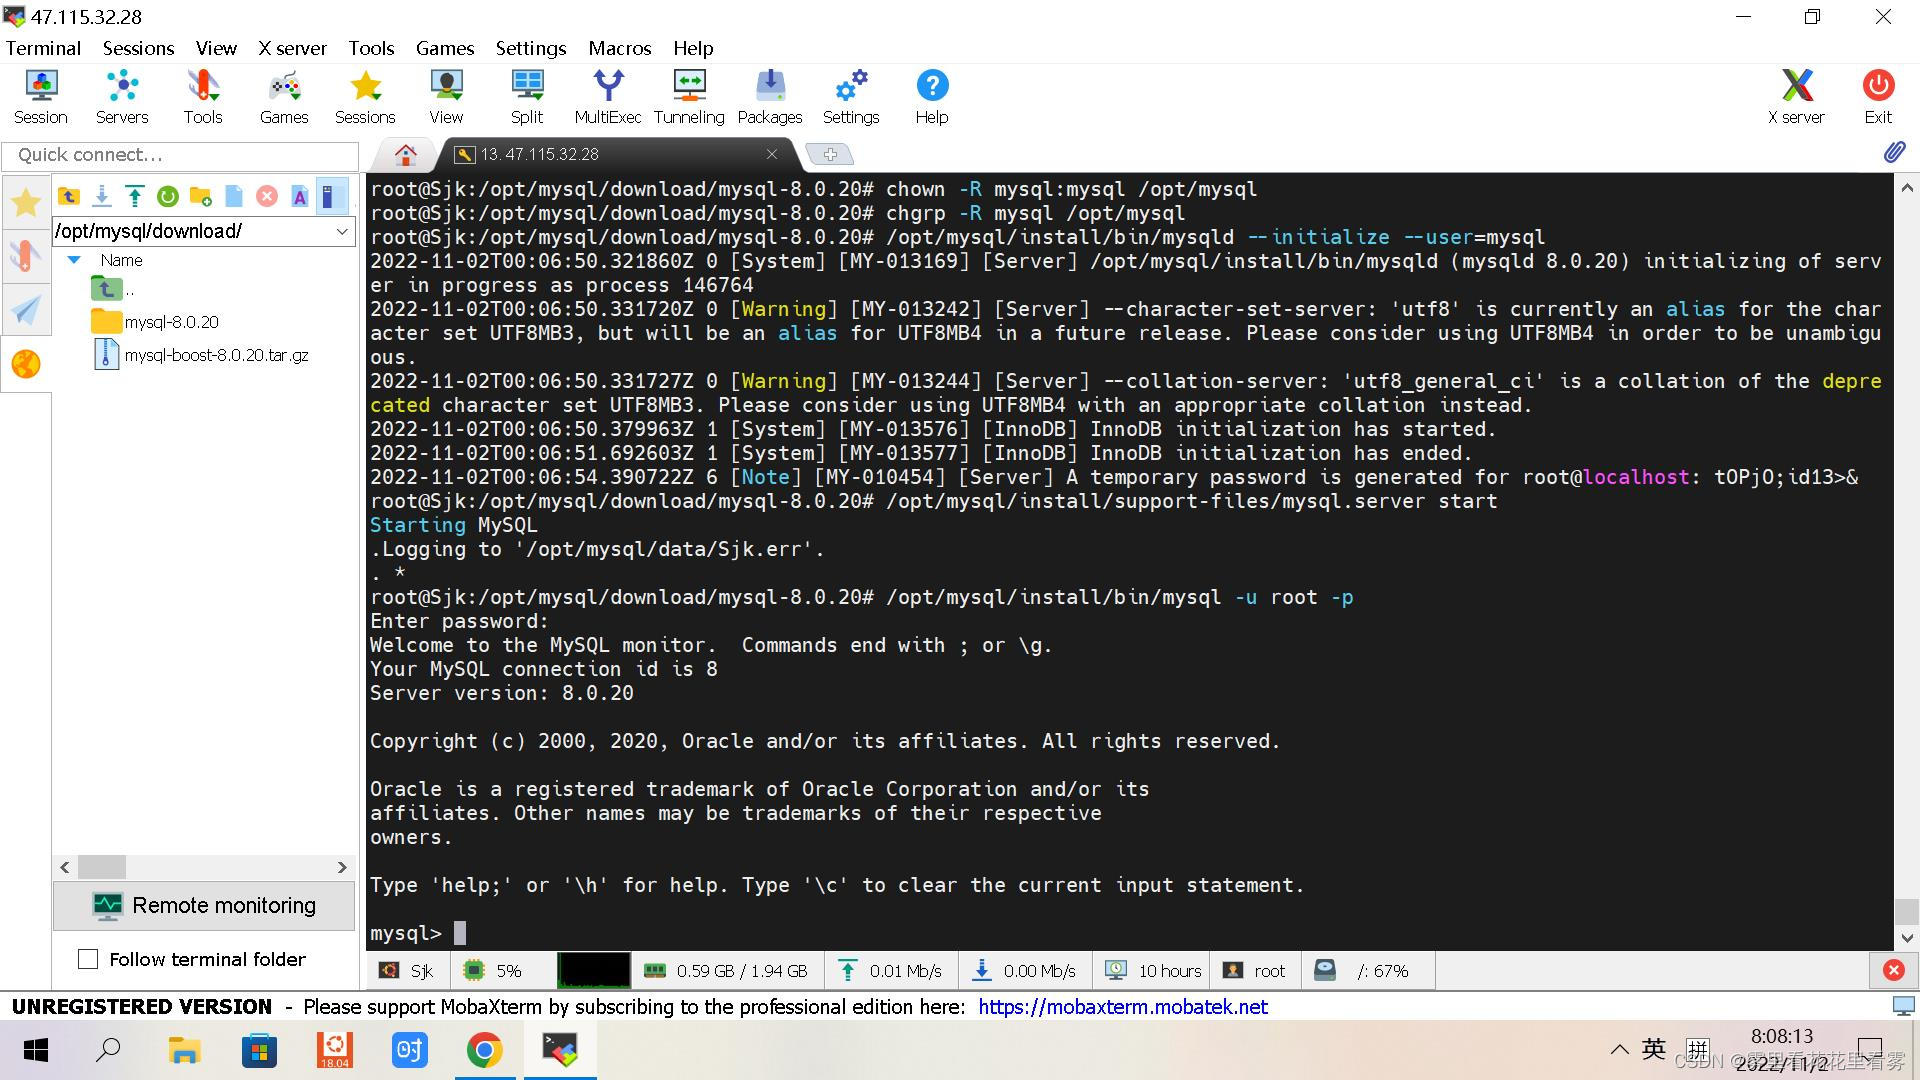Open the MultiExec toolbar icon
The image size is (1920, 1080).
click(607, 97)
